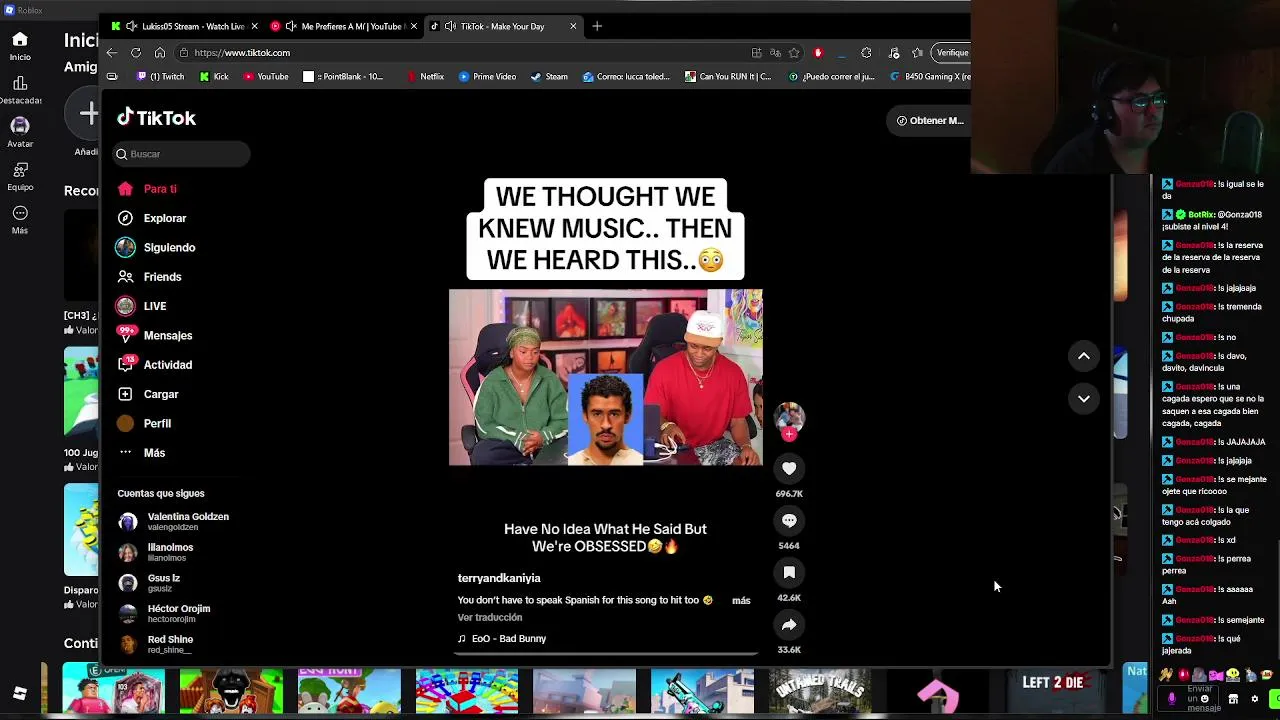Open Avatar in the Roblox sidebar
1280x720 pixels.
tap(20, 132)
